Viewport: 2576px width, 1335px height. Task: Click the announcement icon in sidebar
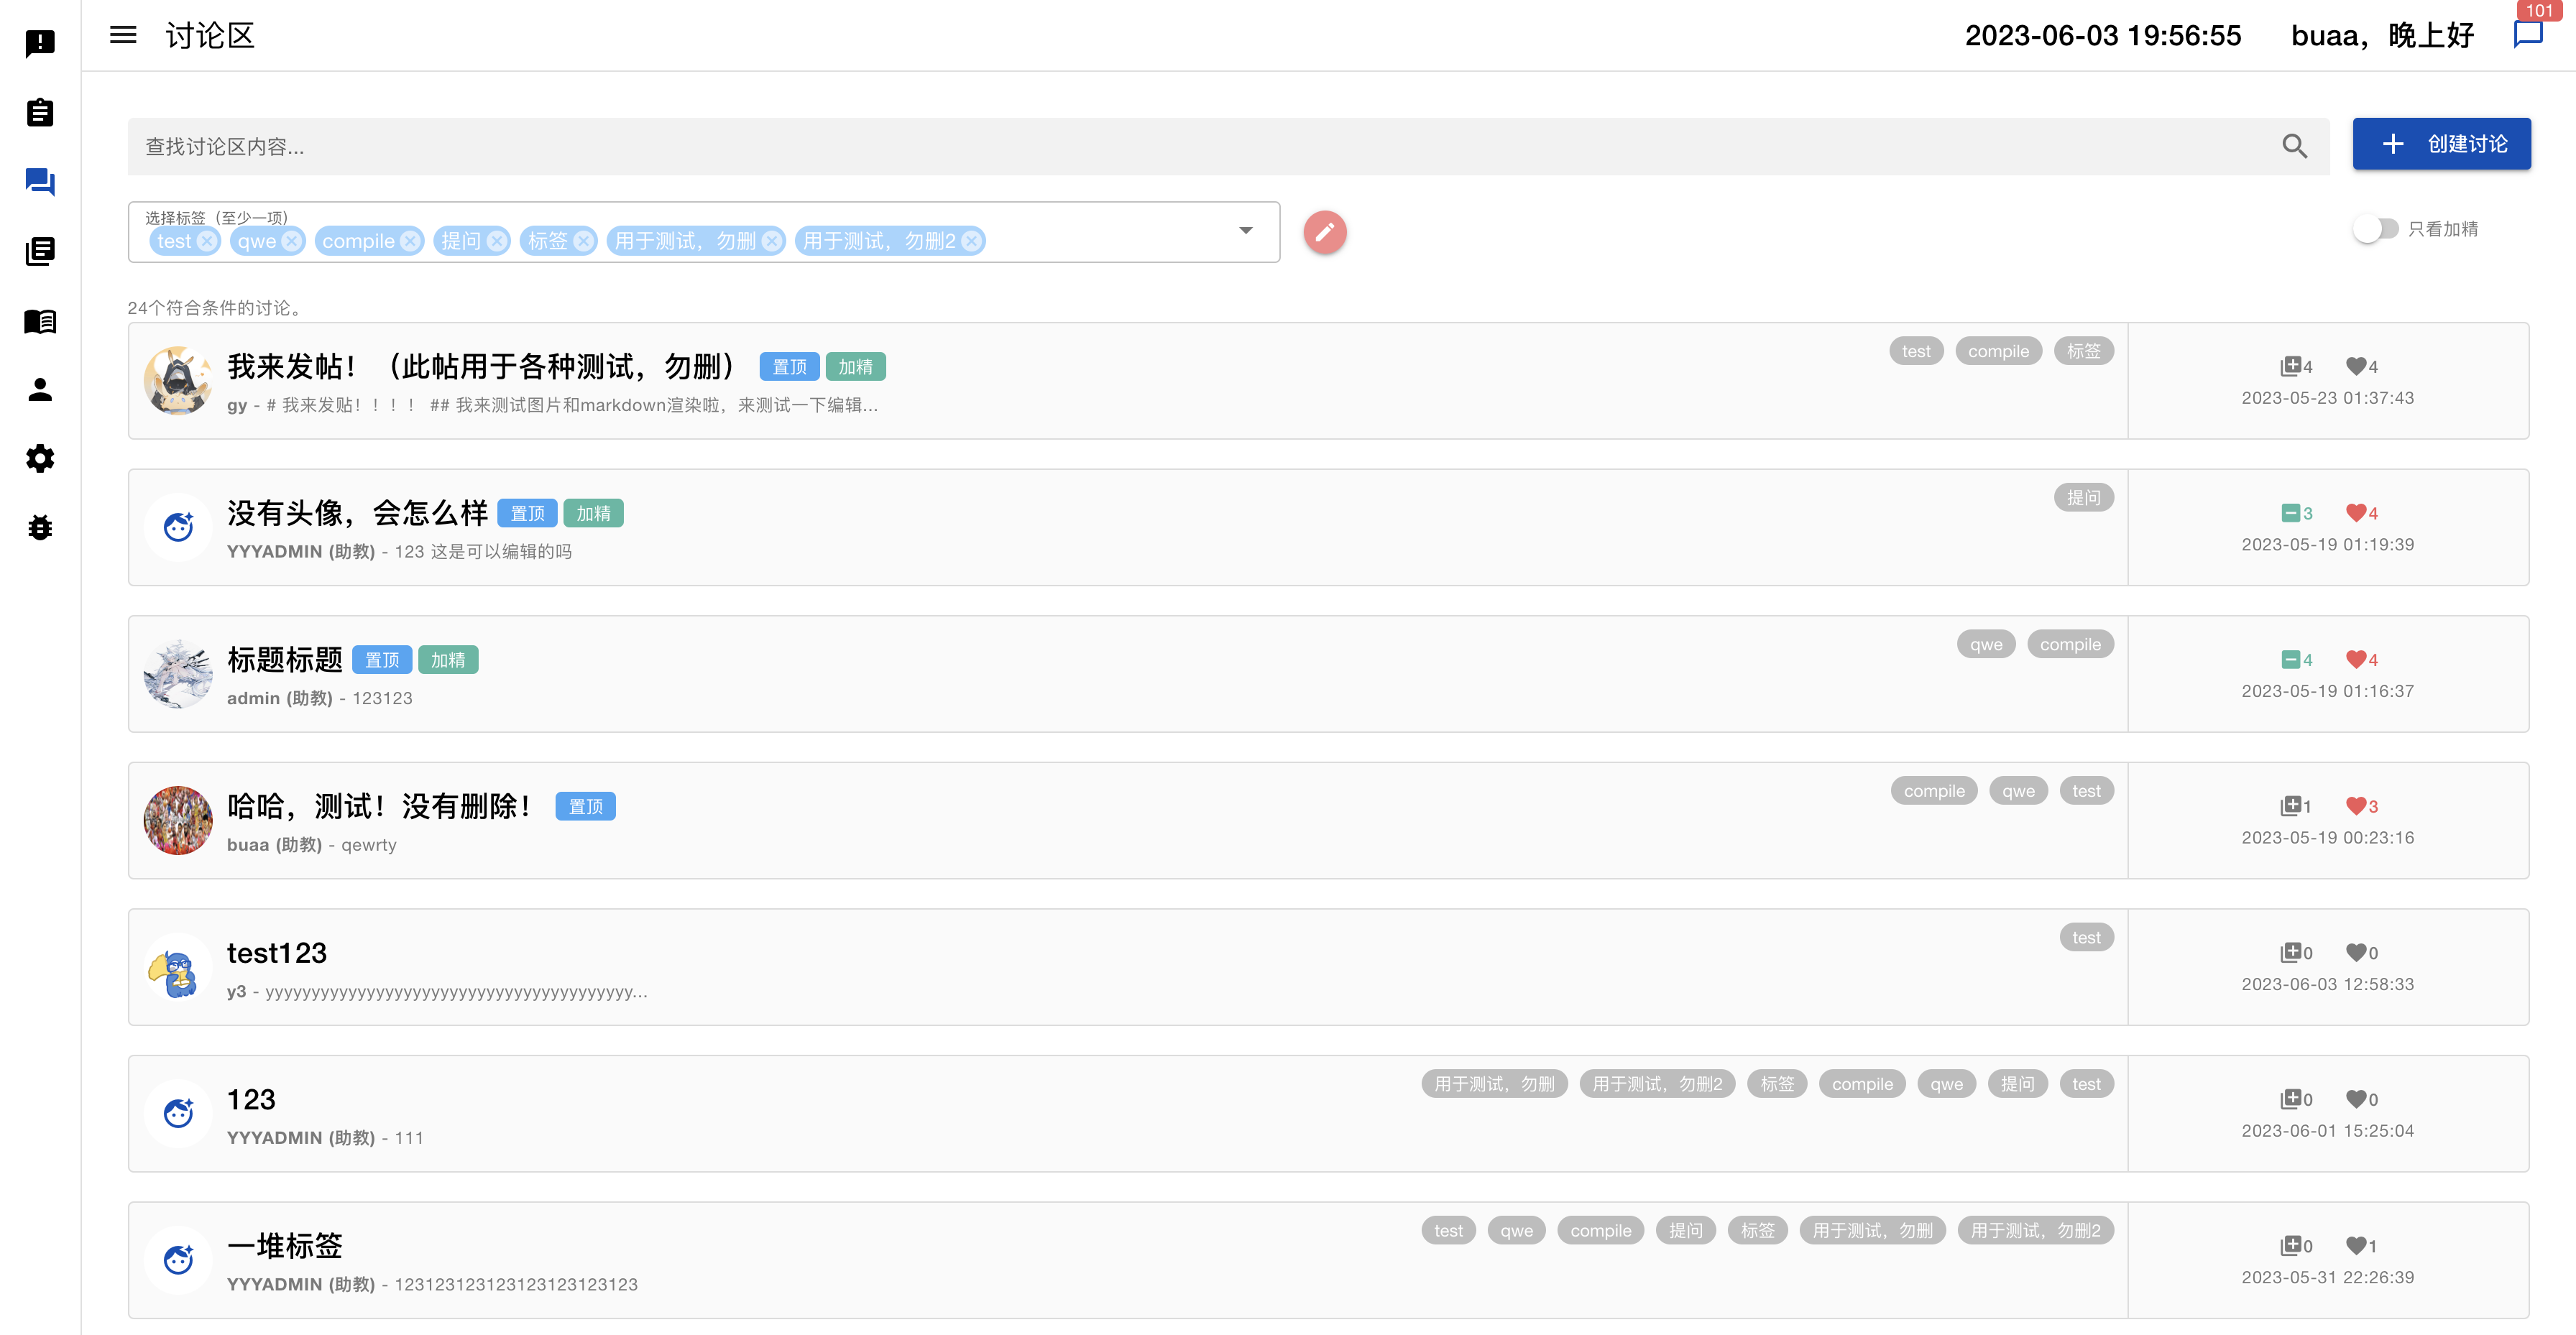[x=40, y=44]
